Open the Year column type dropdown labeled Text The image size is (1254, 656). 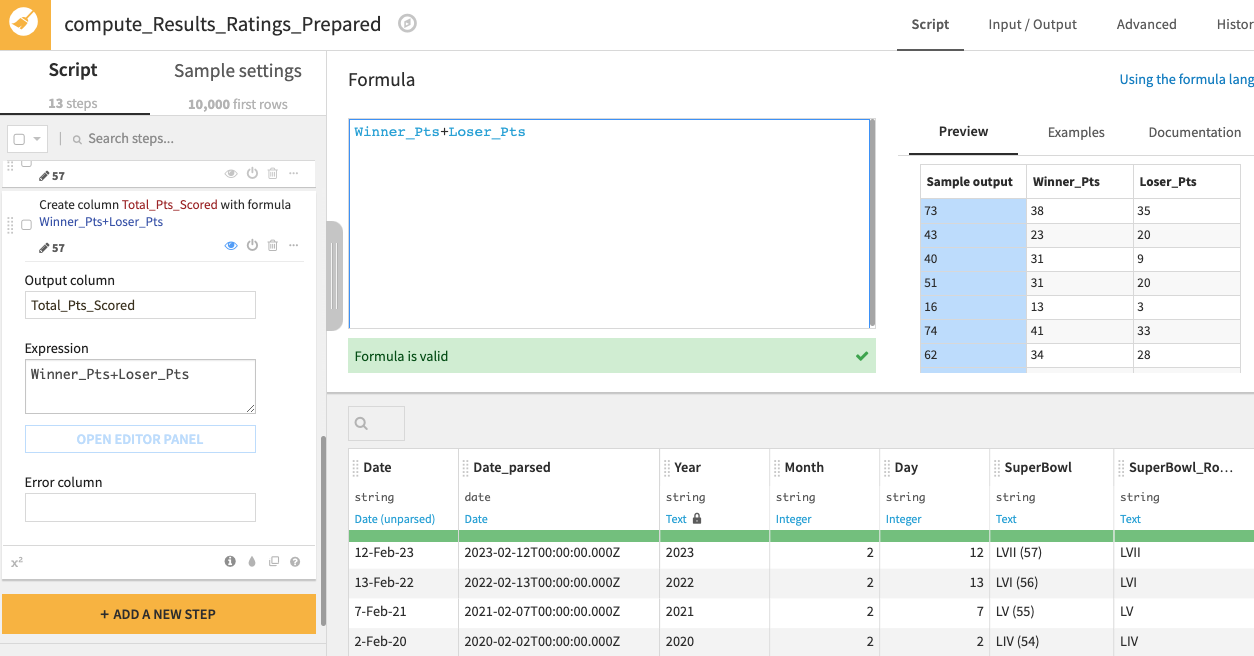click(x=677, y=519)
